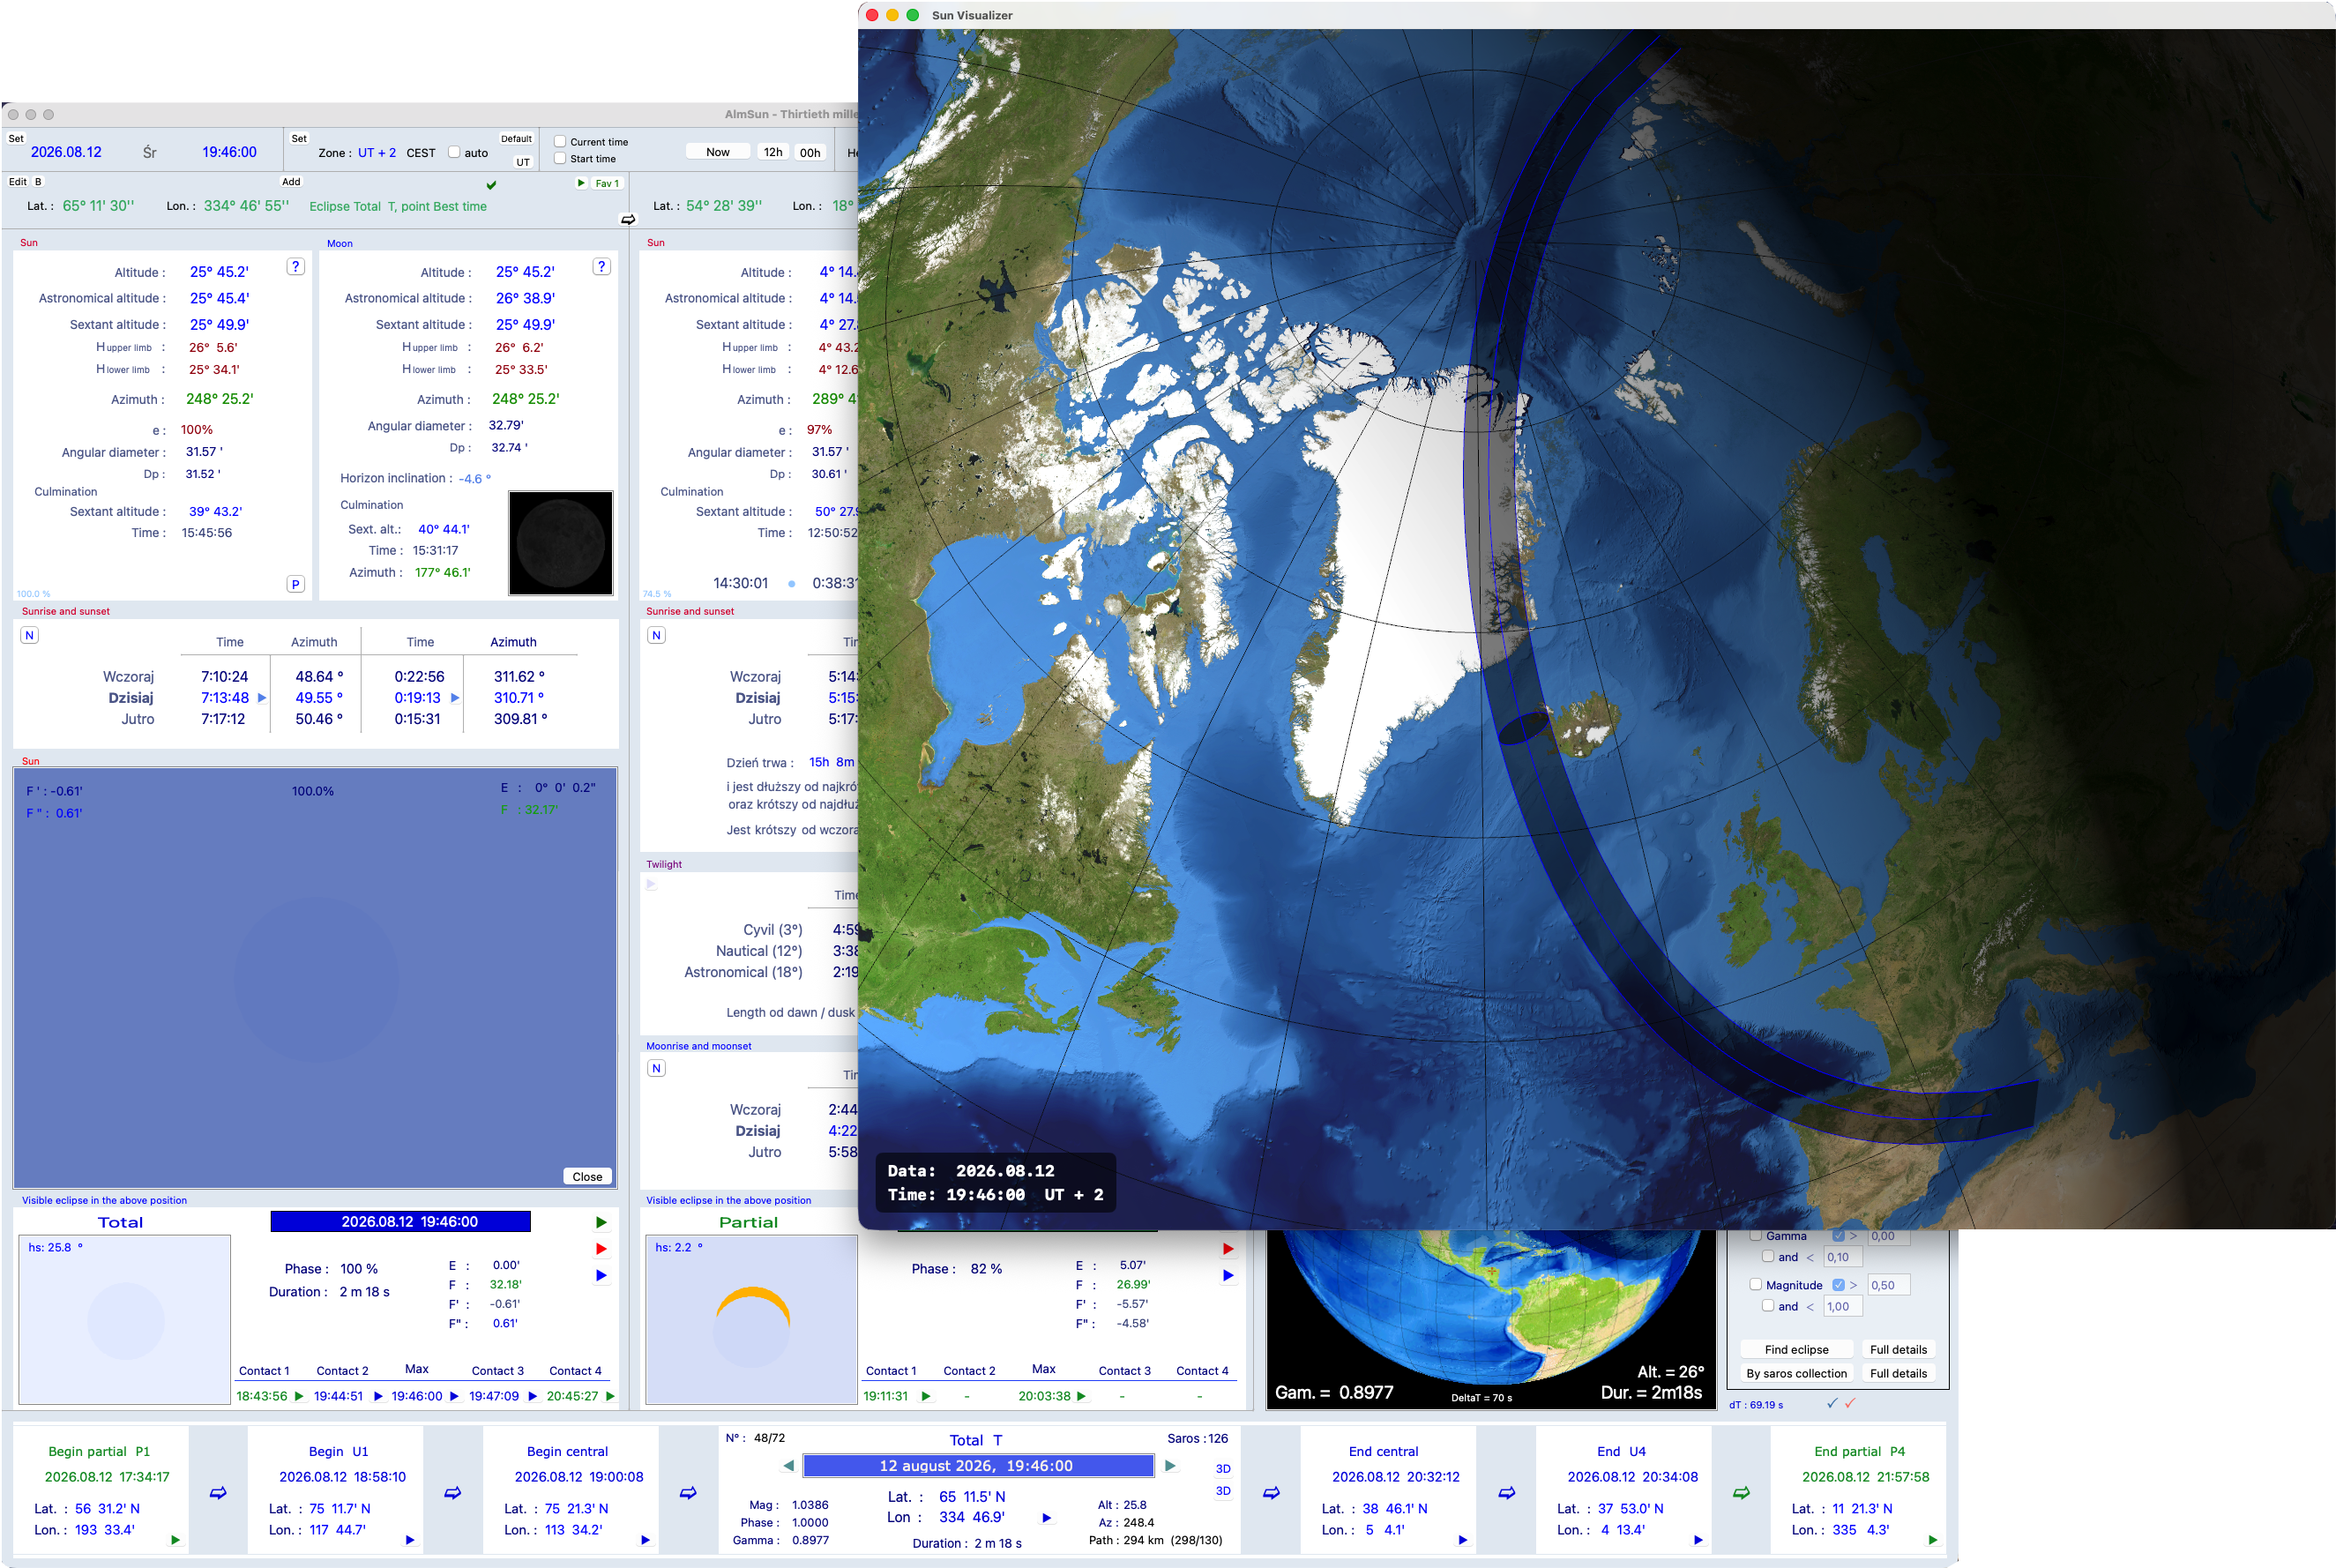This screenshot has width=2336, height=1568.
Task: Click the Set button above the date
Action: pos(16,138)
